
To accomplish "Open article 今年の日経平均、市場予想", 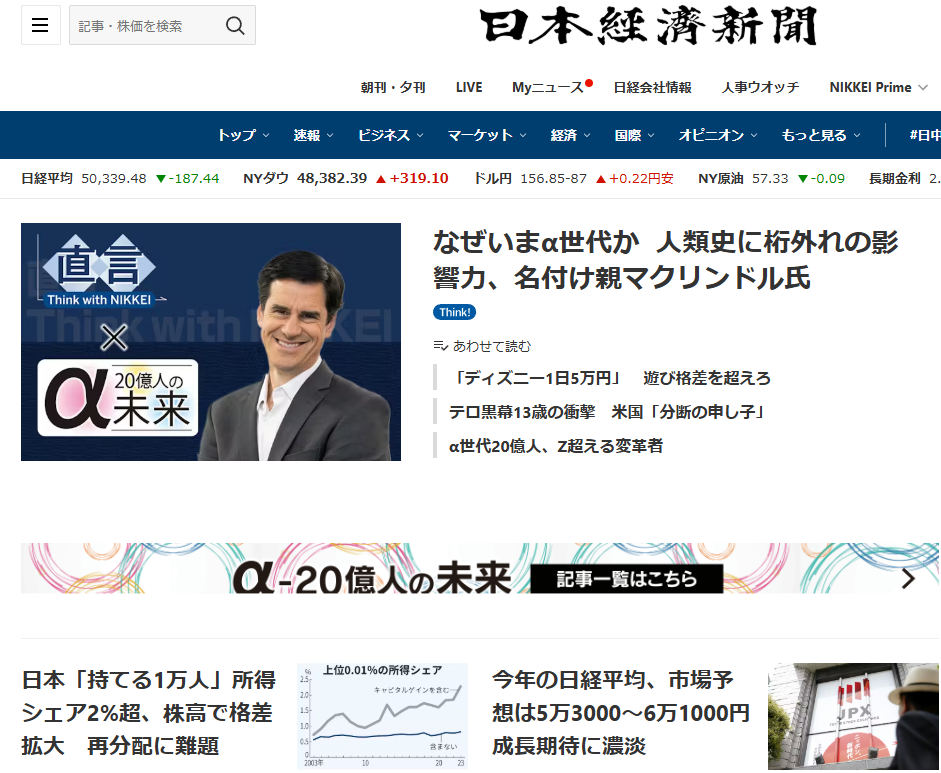I will (x=621, y=713).
